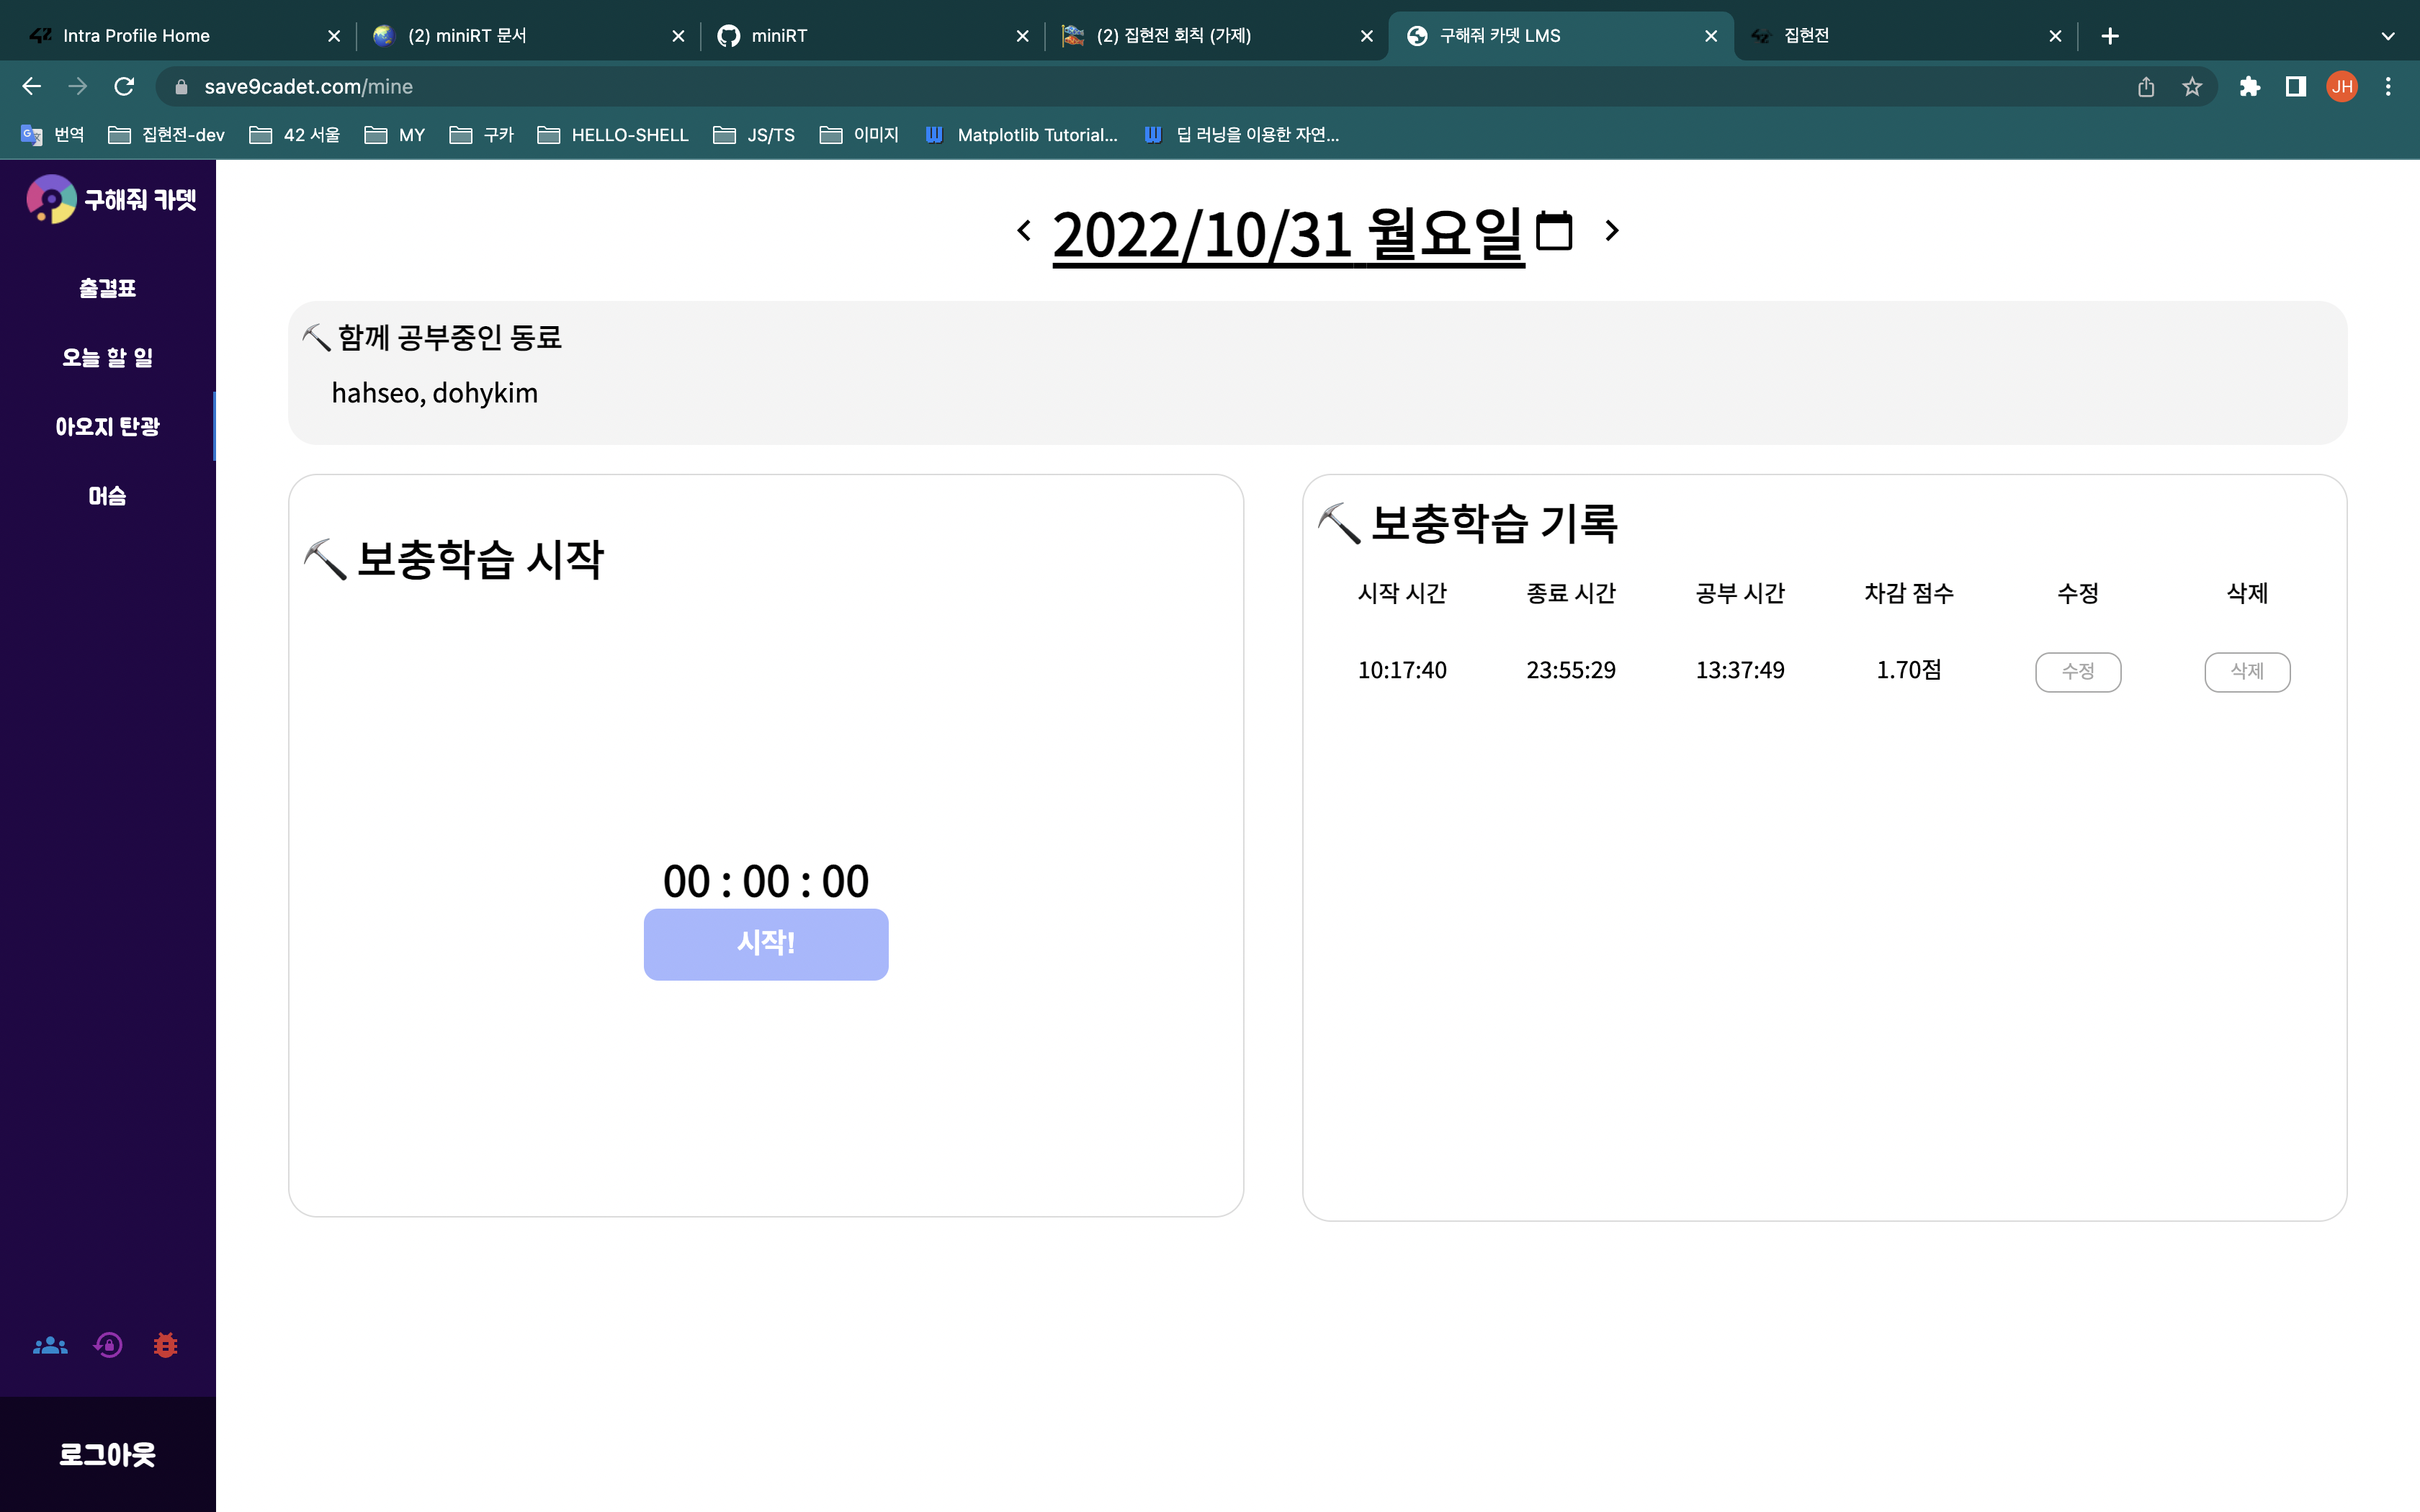2420x1512 pixels.
Task: Click the 수정 edit button in record row
Action: pos(2077,671)
